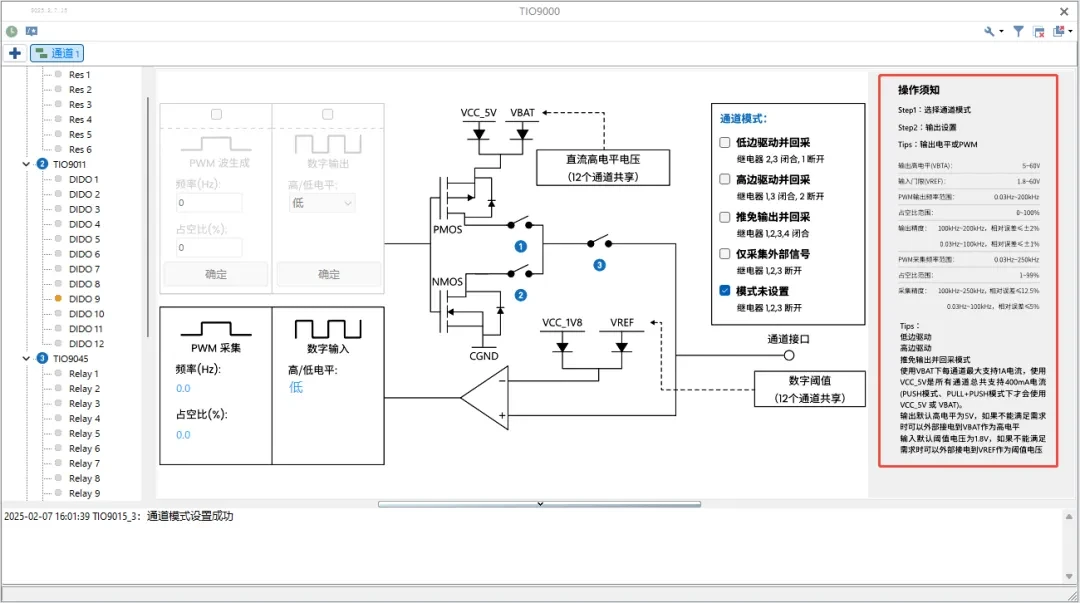The image size is (1080, 603).
Task: Switch to the 通道 1 tab
Action: (57, 53)
